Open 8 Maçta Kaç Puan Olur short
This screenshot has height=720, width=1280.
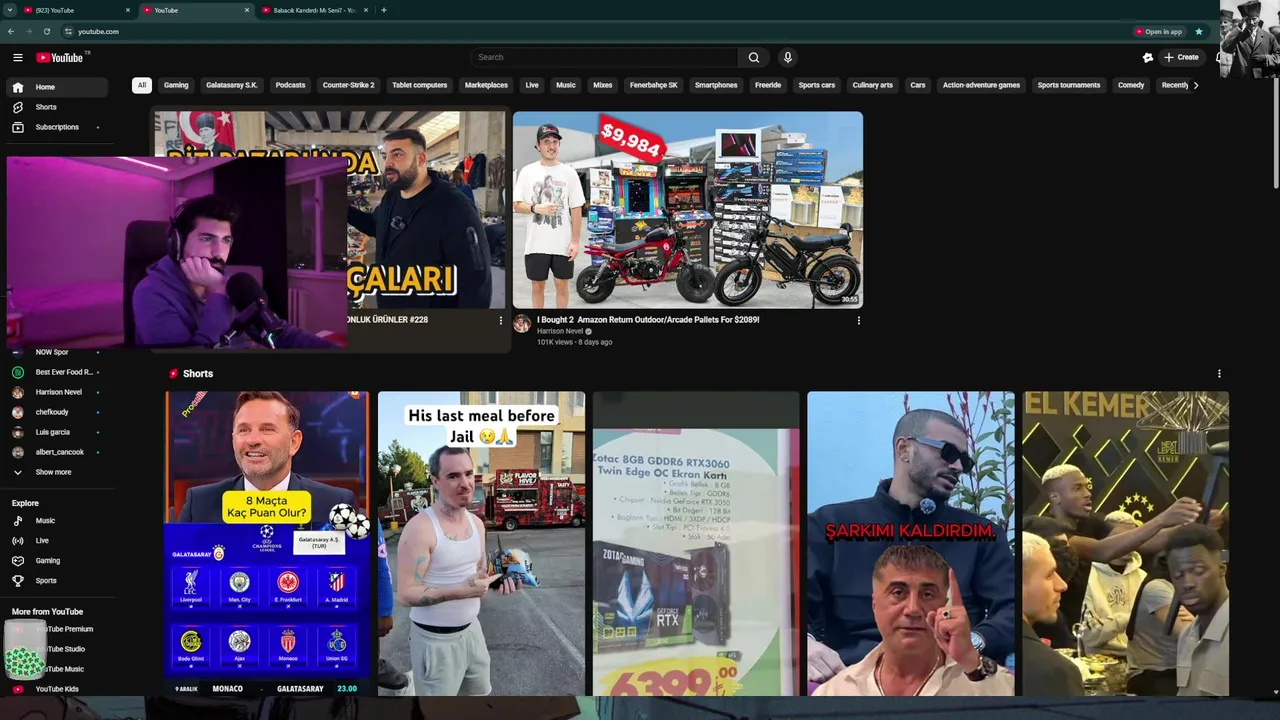pos(267,543)
